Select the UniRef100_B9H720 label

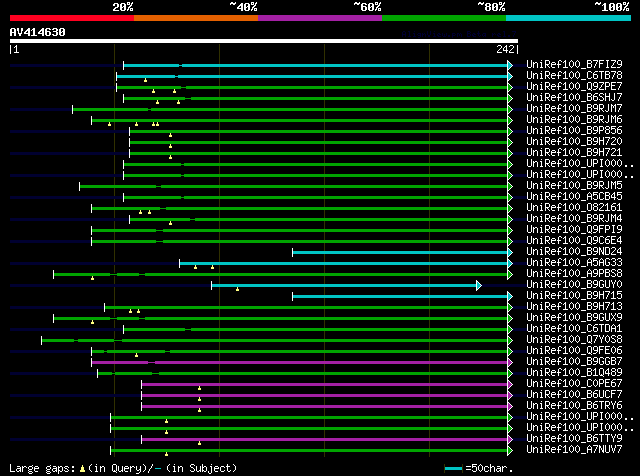coord(574,142)
